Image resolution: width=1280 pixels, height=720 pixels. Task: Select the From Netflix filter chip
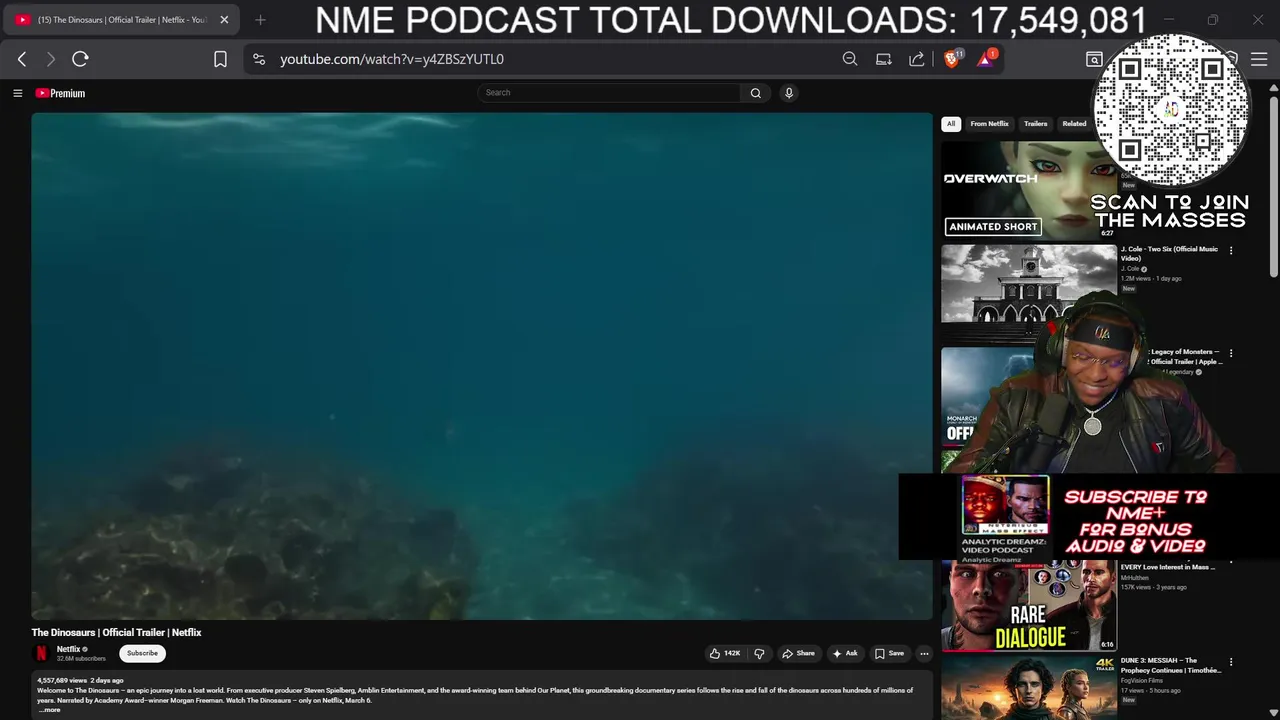pos(989,124)
